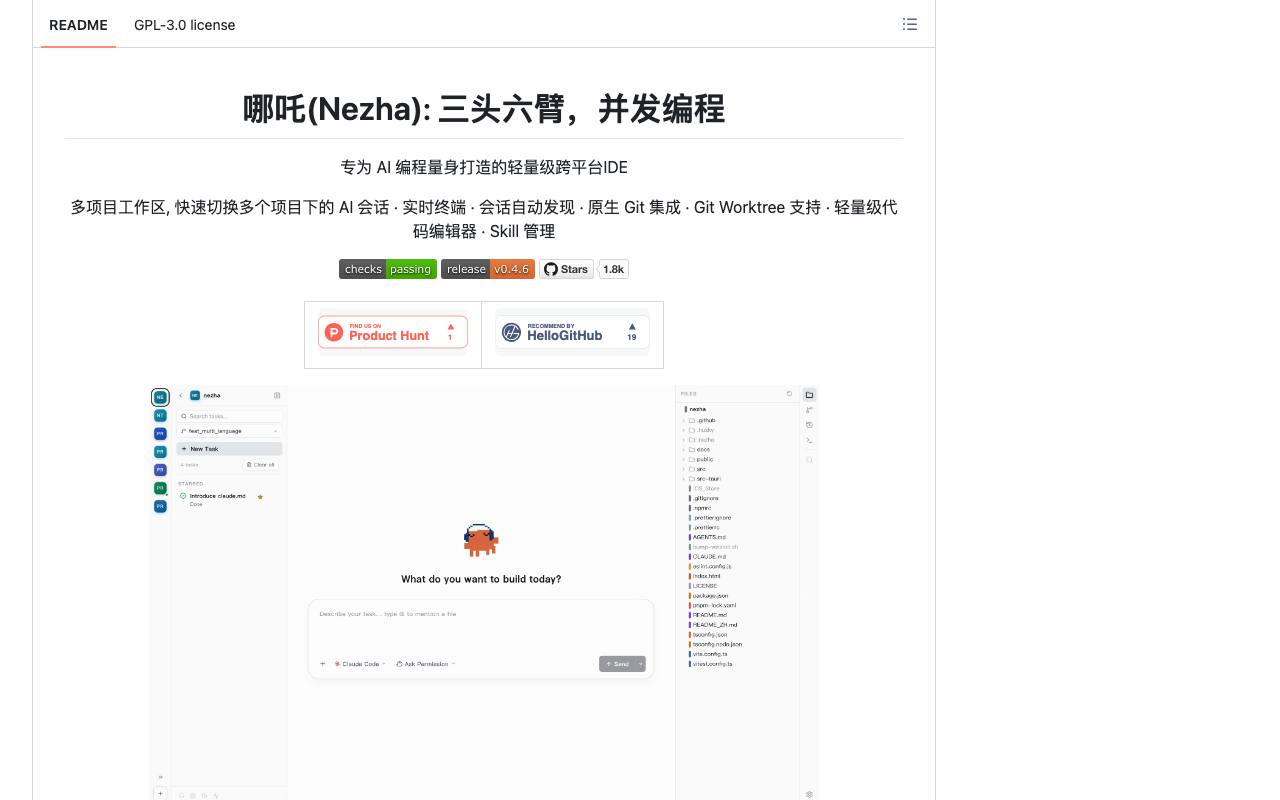
Task: Open the Nezha app screenshot image
Action: tap(484, 593)
